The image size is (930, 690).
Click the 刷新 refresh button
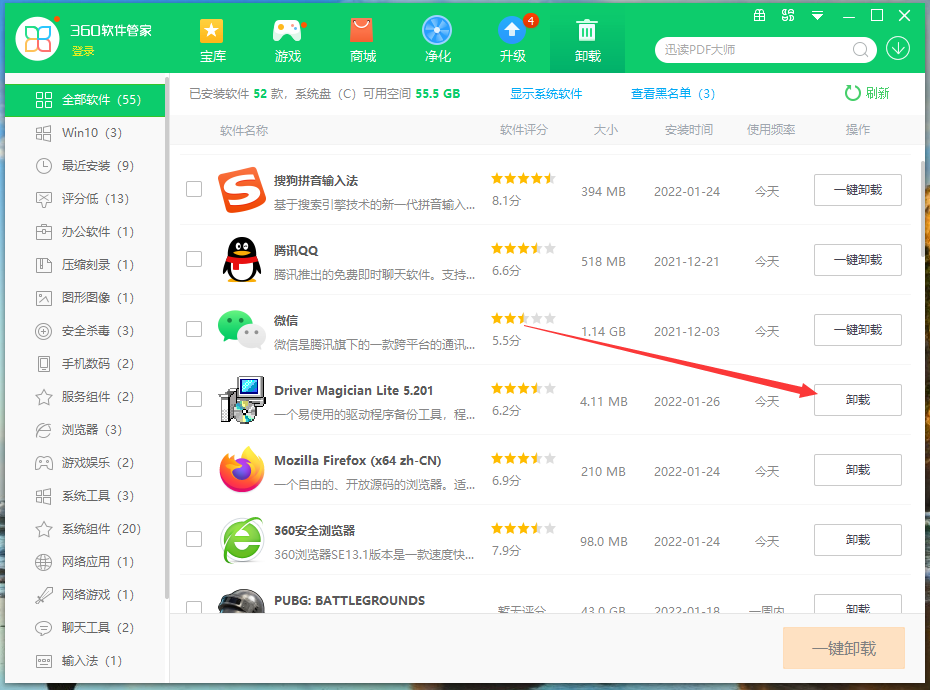coord(867,93)
